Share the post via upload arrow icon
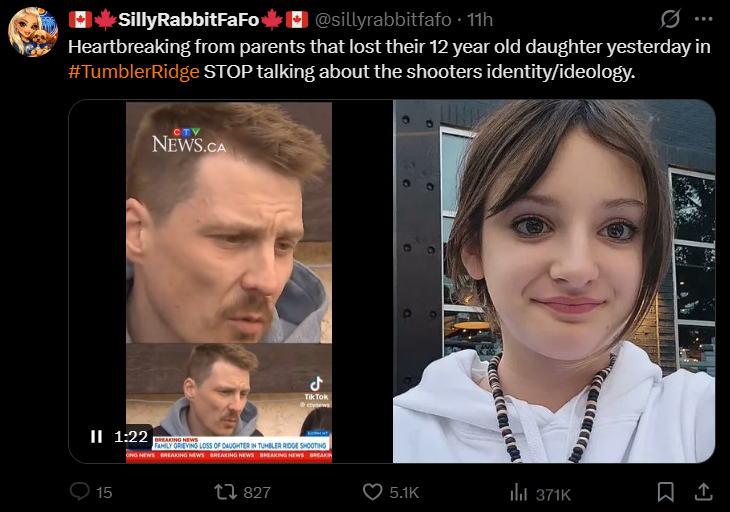 [x=703, y=492]
